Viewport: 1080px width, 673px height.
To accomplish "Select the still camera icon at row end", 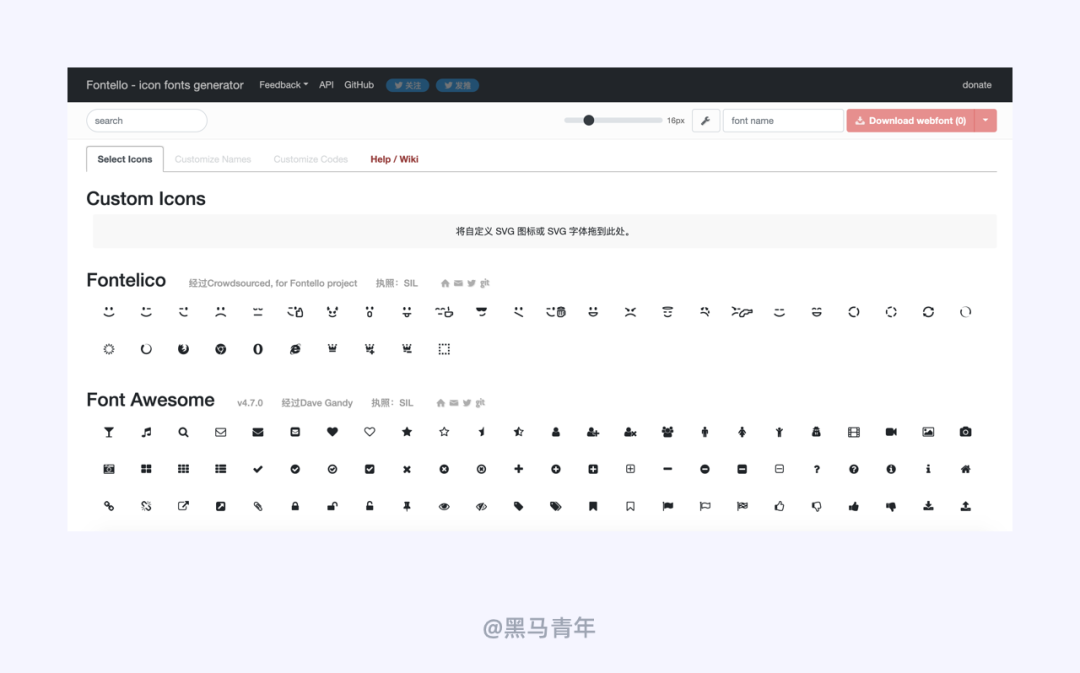I will point(965,432).
